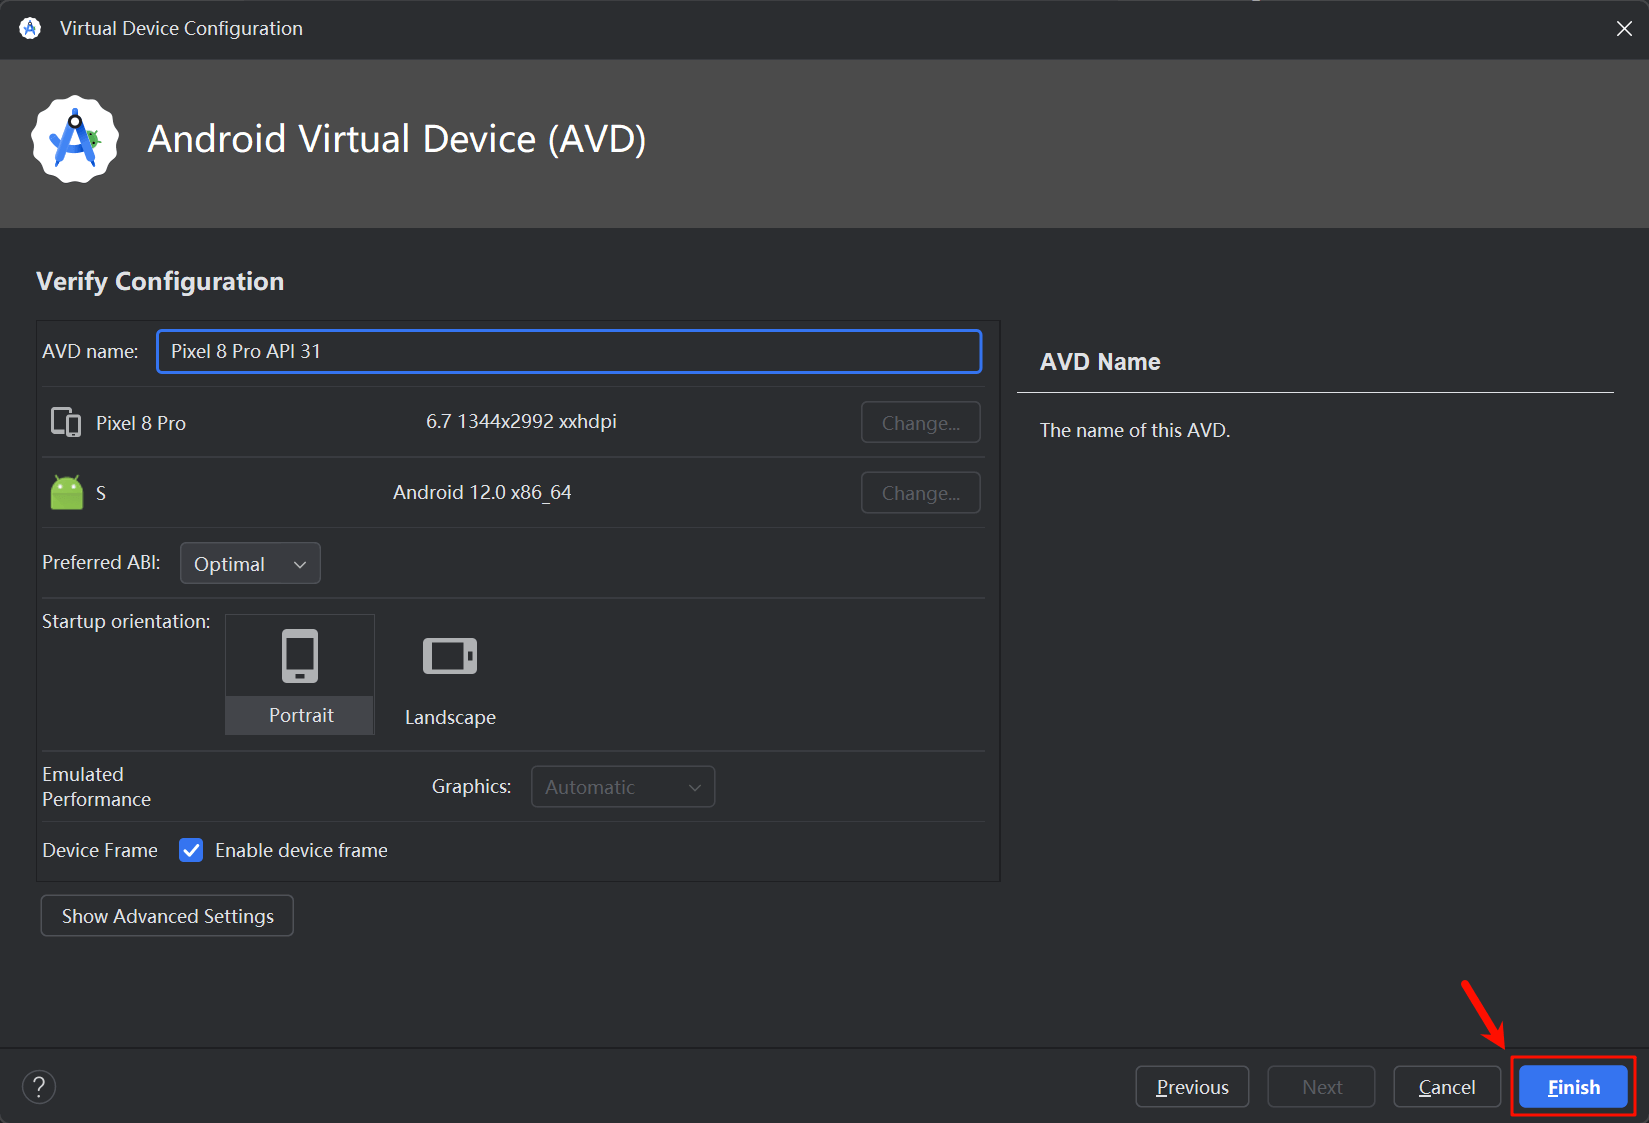Click the Finish button

(x=1573, y=1087)
